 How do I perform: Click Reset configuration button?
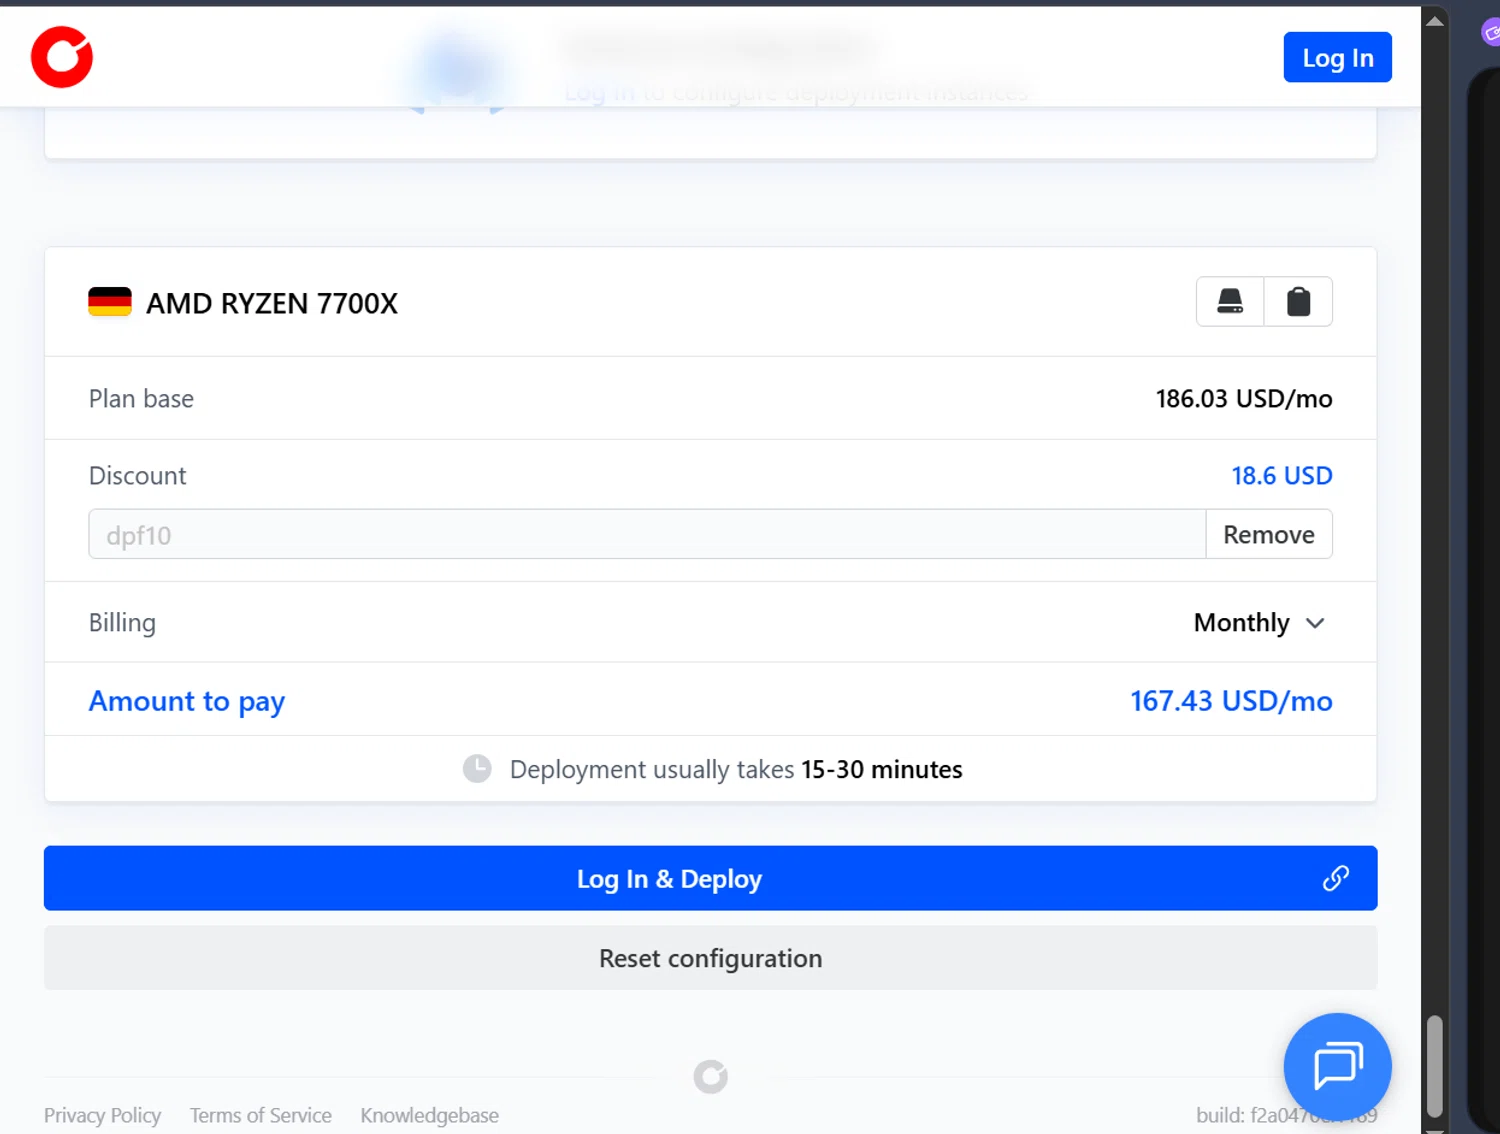[710, 958]
